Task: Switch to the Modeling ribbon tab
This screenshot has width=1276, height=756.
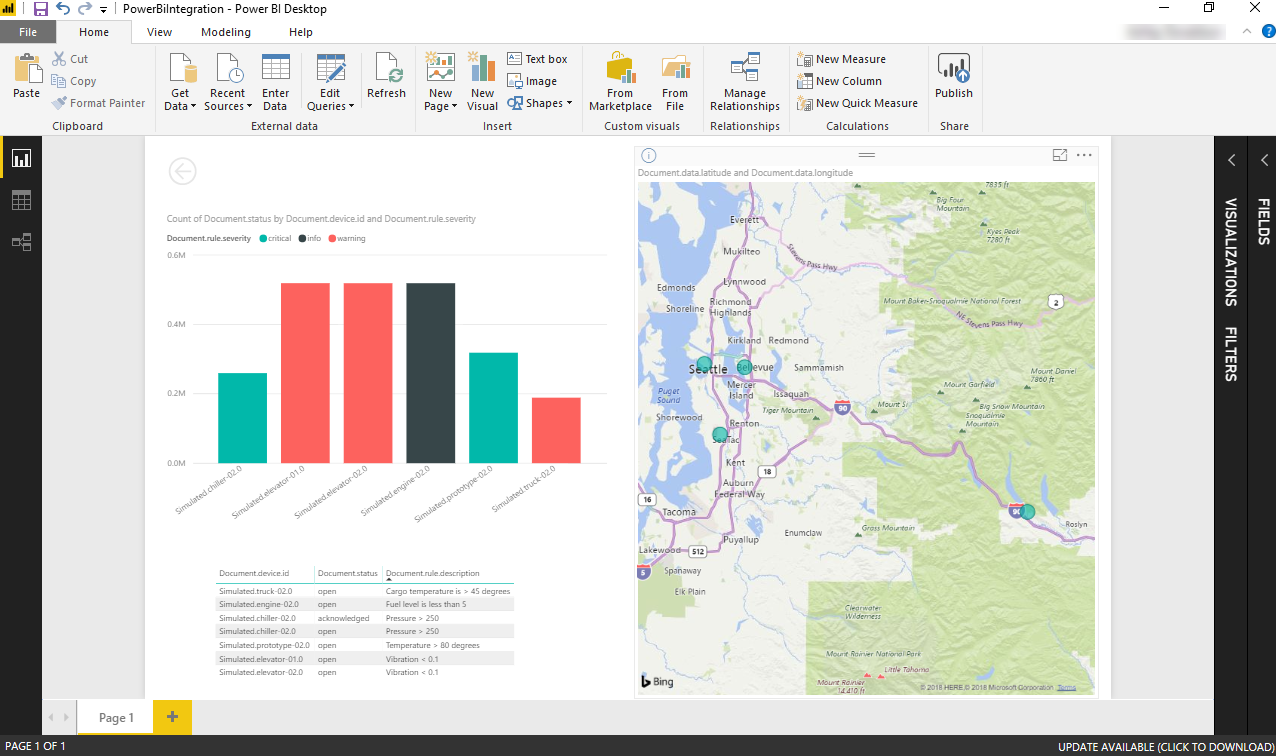Action: click(226, 32)
